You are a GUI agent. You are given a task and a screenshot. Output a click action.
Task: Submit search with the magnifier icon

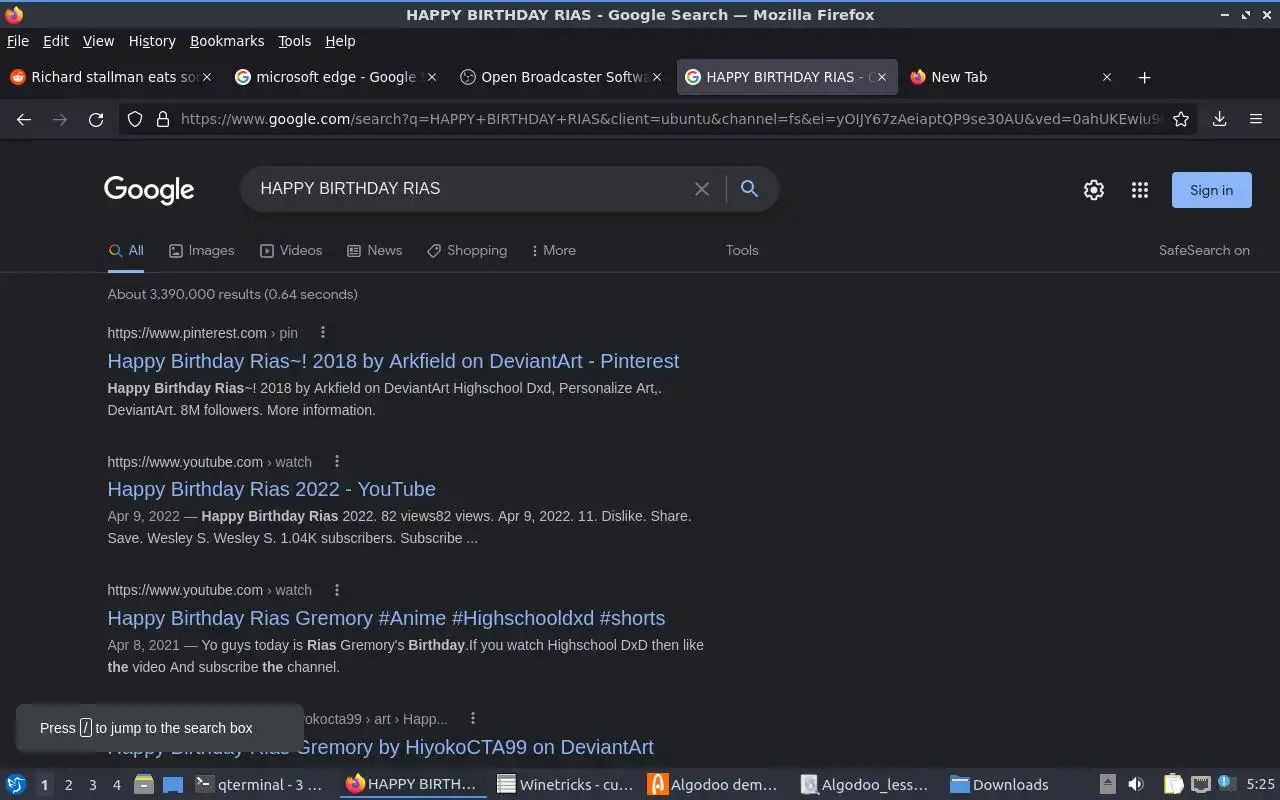coord(749,188)
